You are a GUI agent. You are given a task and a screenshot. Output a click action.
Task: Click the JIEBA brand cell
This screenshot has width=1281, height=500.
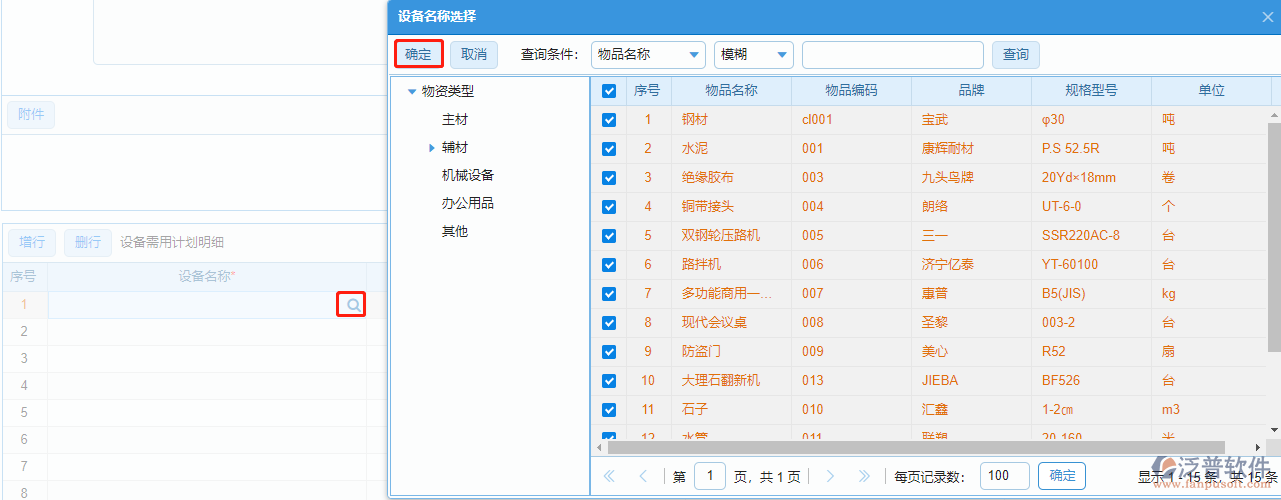(x=971, y=381)
